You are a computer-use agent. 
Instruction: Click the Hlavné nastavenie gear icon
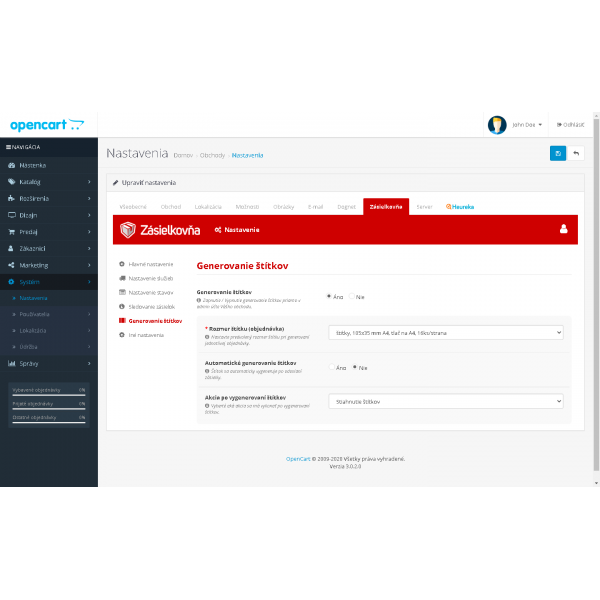click(x=122, y=264)
